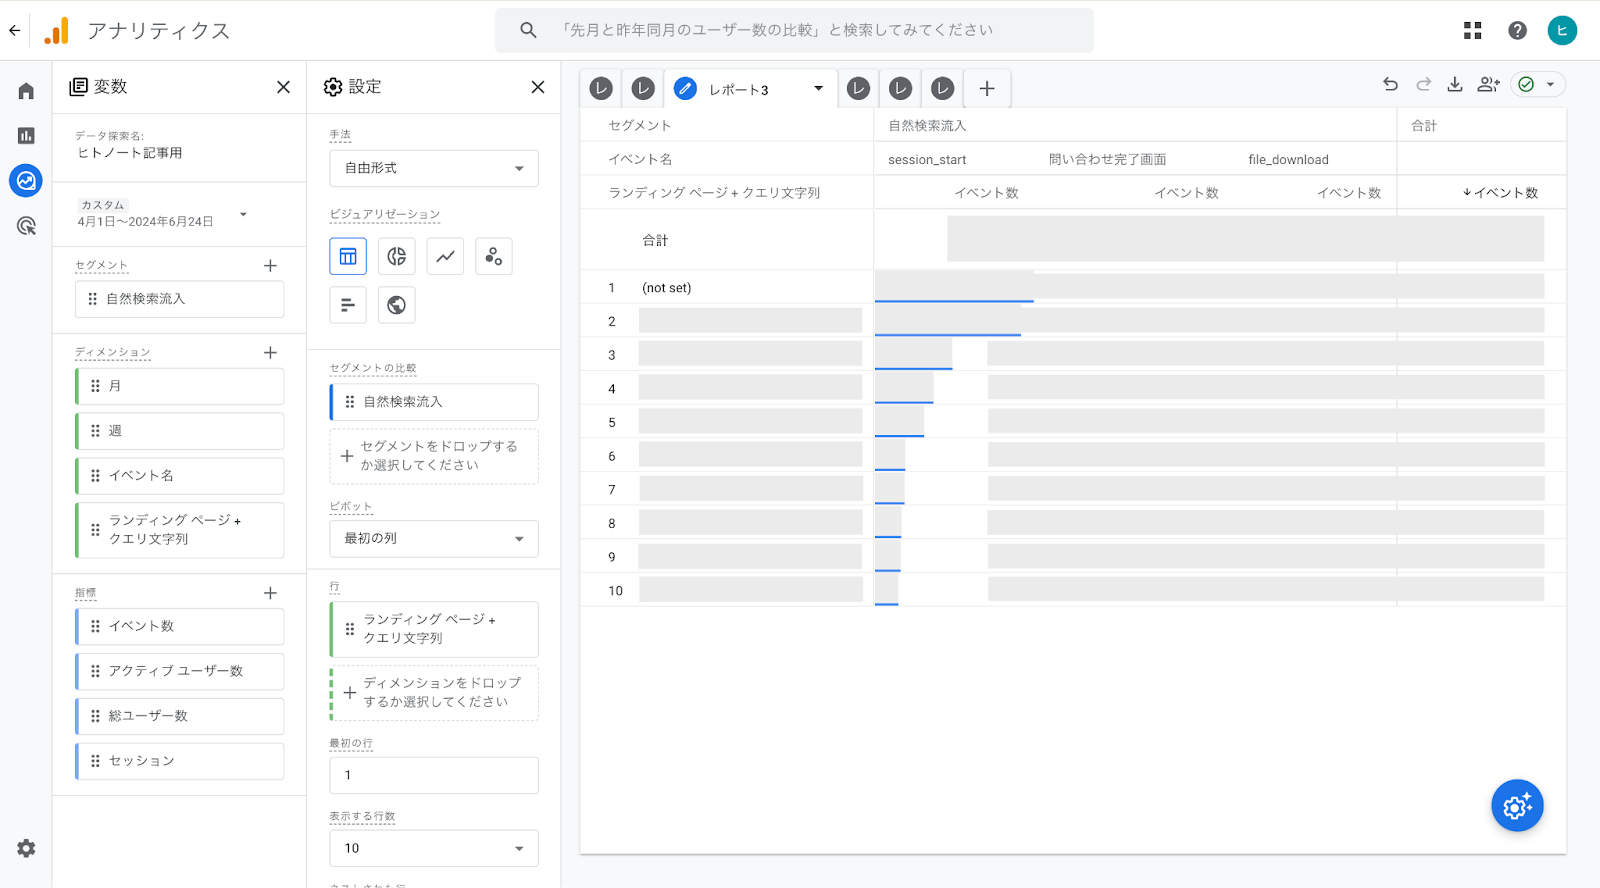
Task: Open Admin settings gear at bottom left
Action: (x=26, y=848)
